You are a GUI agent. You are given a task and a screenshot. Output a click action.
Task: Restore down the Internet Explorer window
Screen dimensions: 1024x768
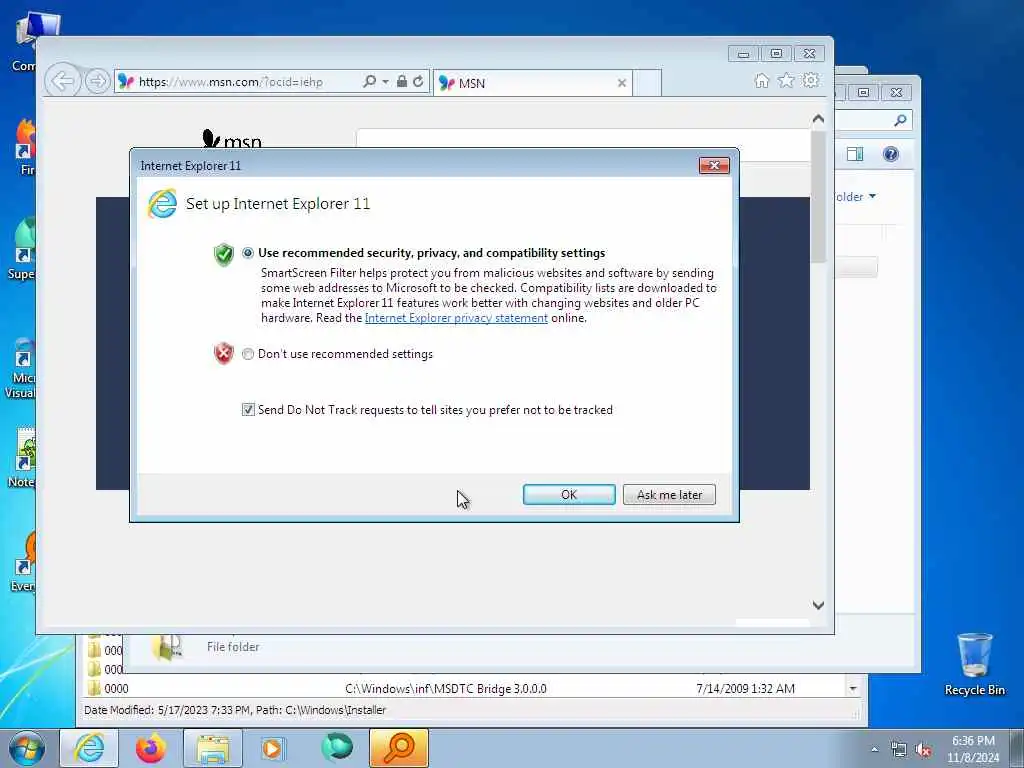(776, 54)
